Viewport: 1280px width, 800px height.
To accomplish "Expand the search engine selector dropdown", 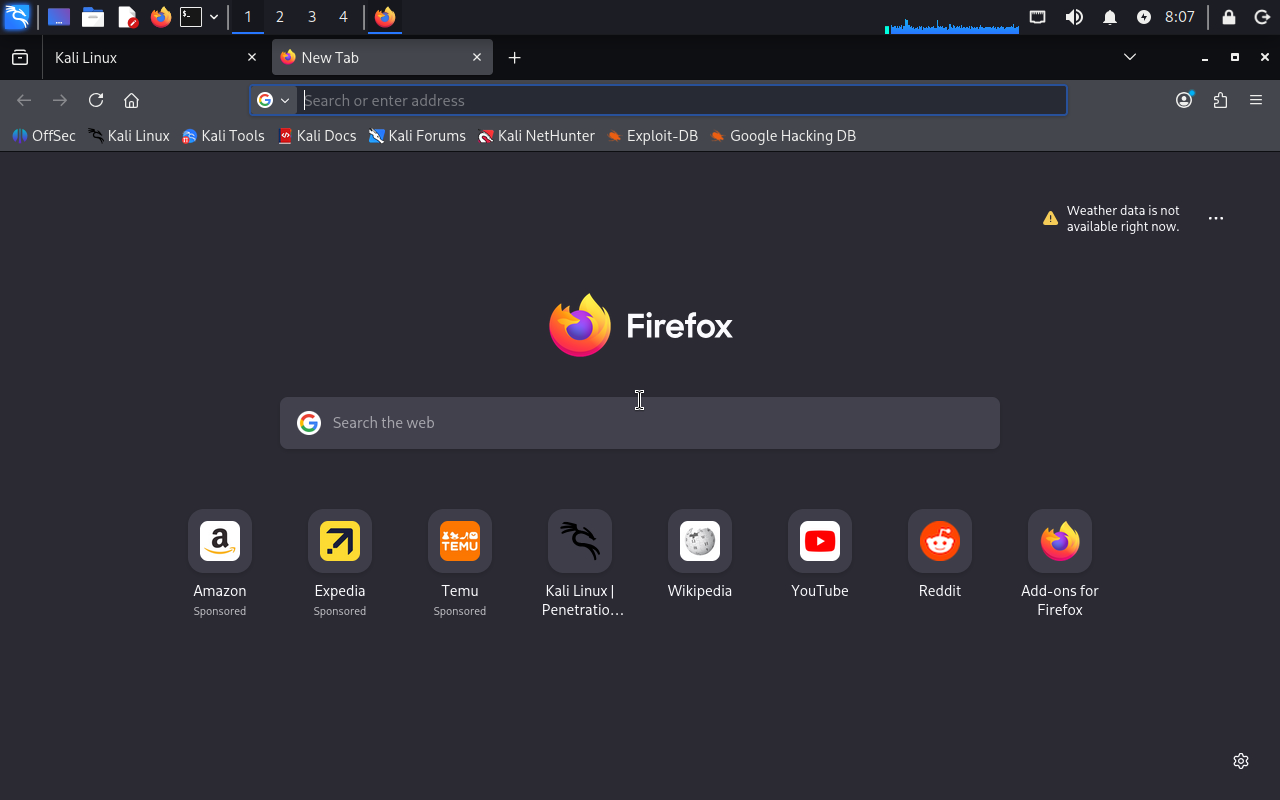I will click(273, 100).
